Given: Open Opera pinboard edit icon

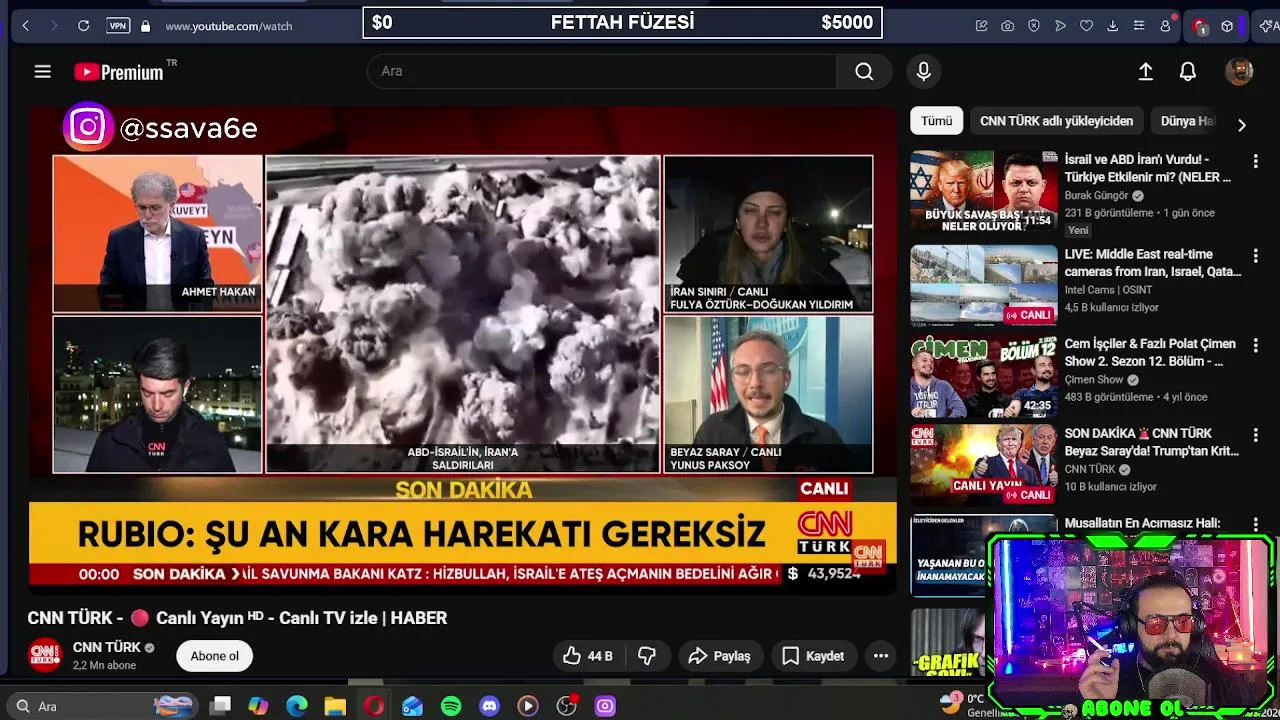Looking at the screenshot, I should click(x=982, y=26).
